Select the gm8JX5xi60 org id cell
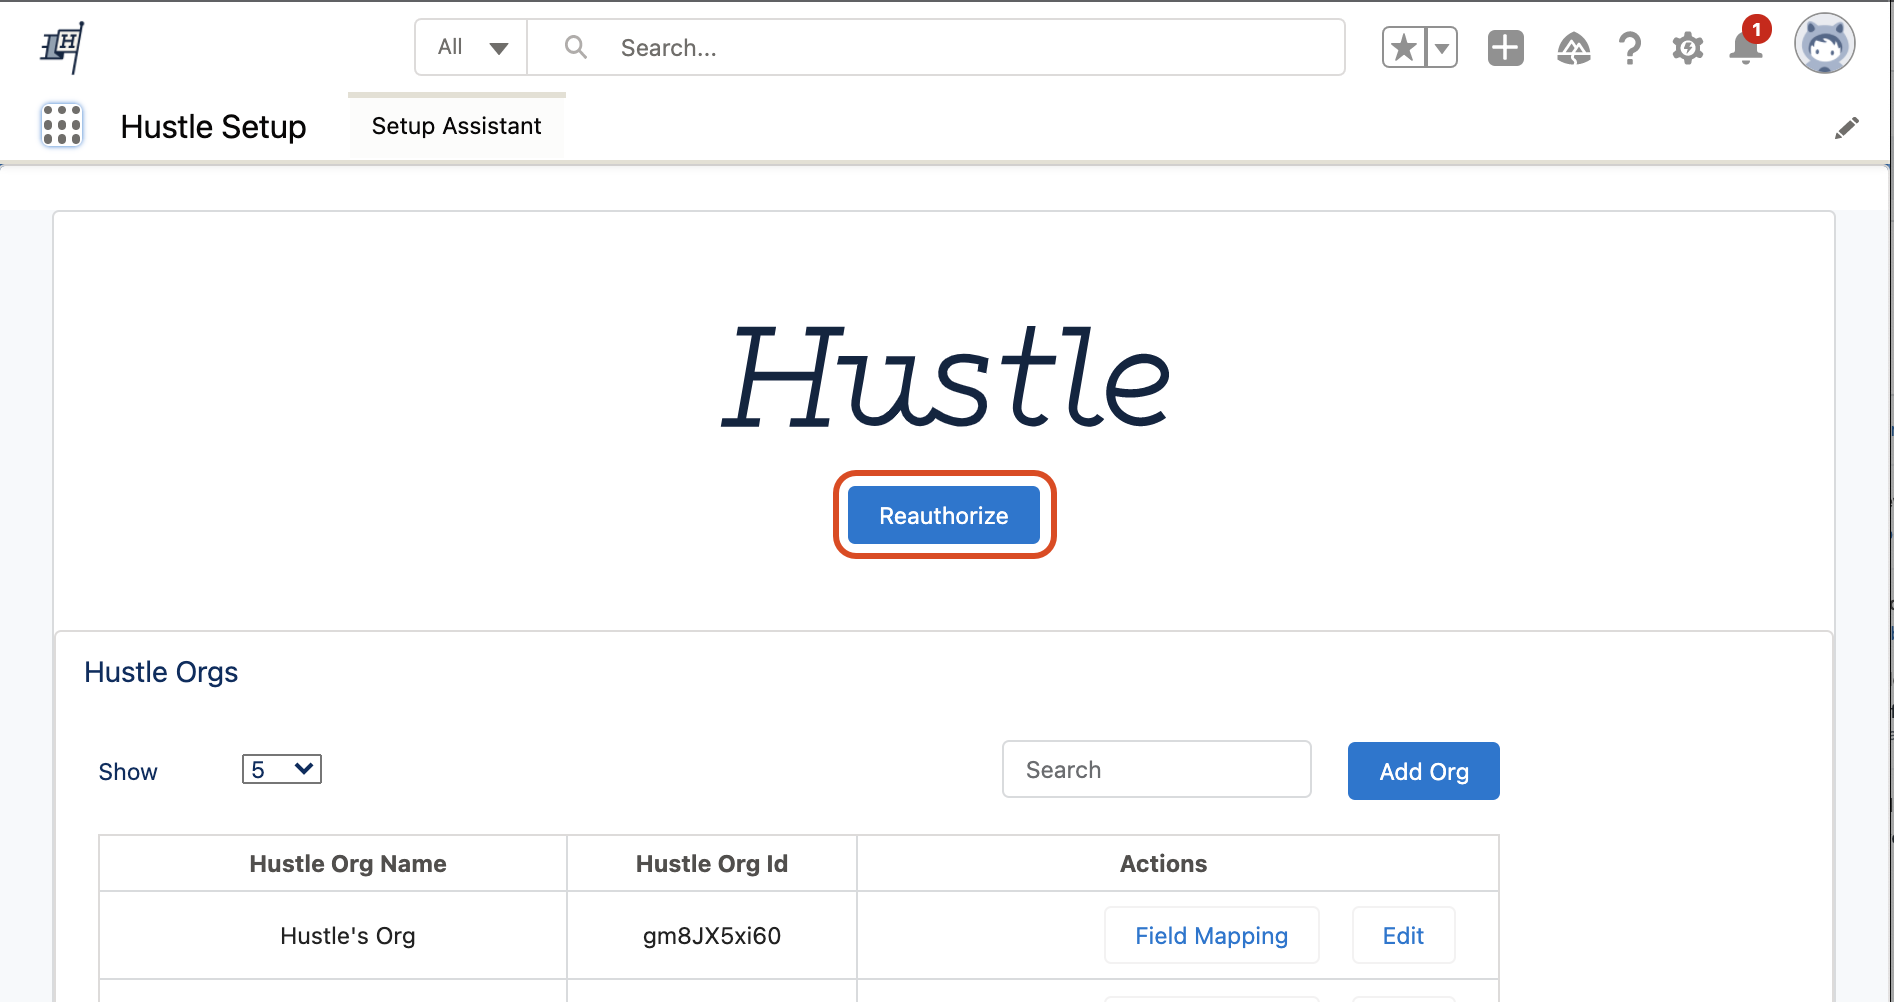Screen dimensions: 1894x1002 tap(712, 935)
